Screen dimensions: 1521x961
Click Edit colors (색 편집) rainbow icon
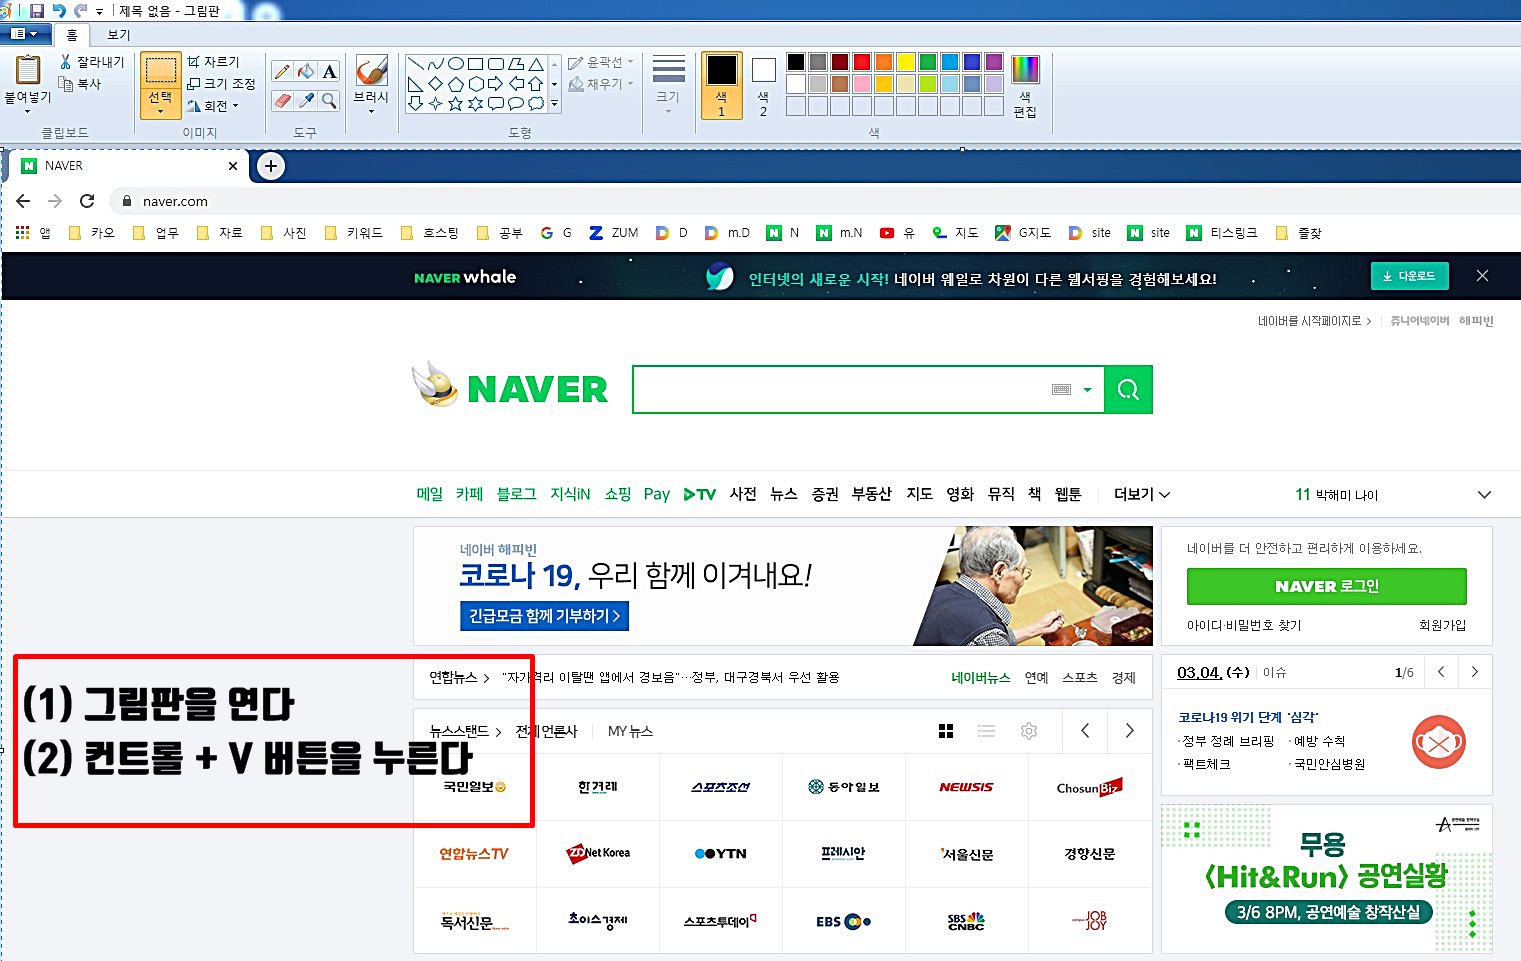click(x=1025, y=70)
